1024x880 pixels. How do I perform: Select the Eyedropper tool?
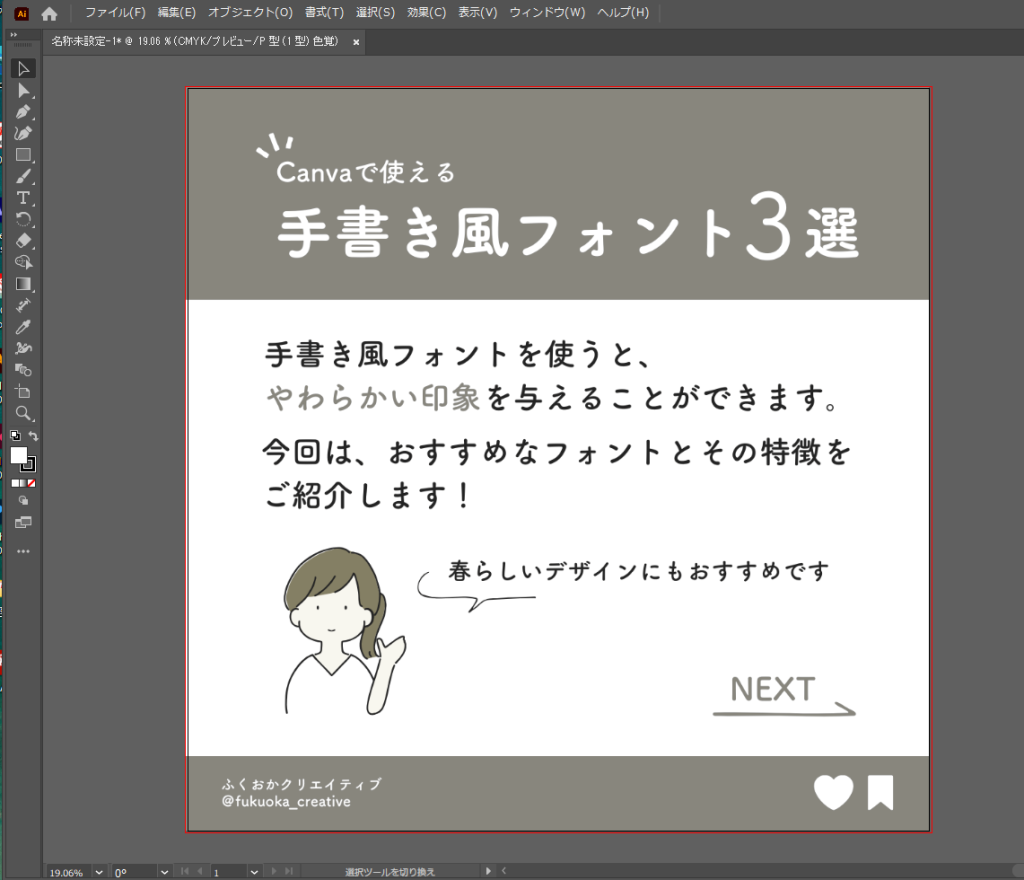click(x=24, y=327)
